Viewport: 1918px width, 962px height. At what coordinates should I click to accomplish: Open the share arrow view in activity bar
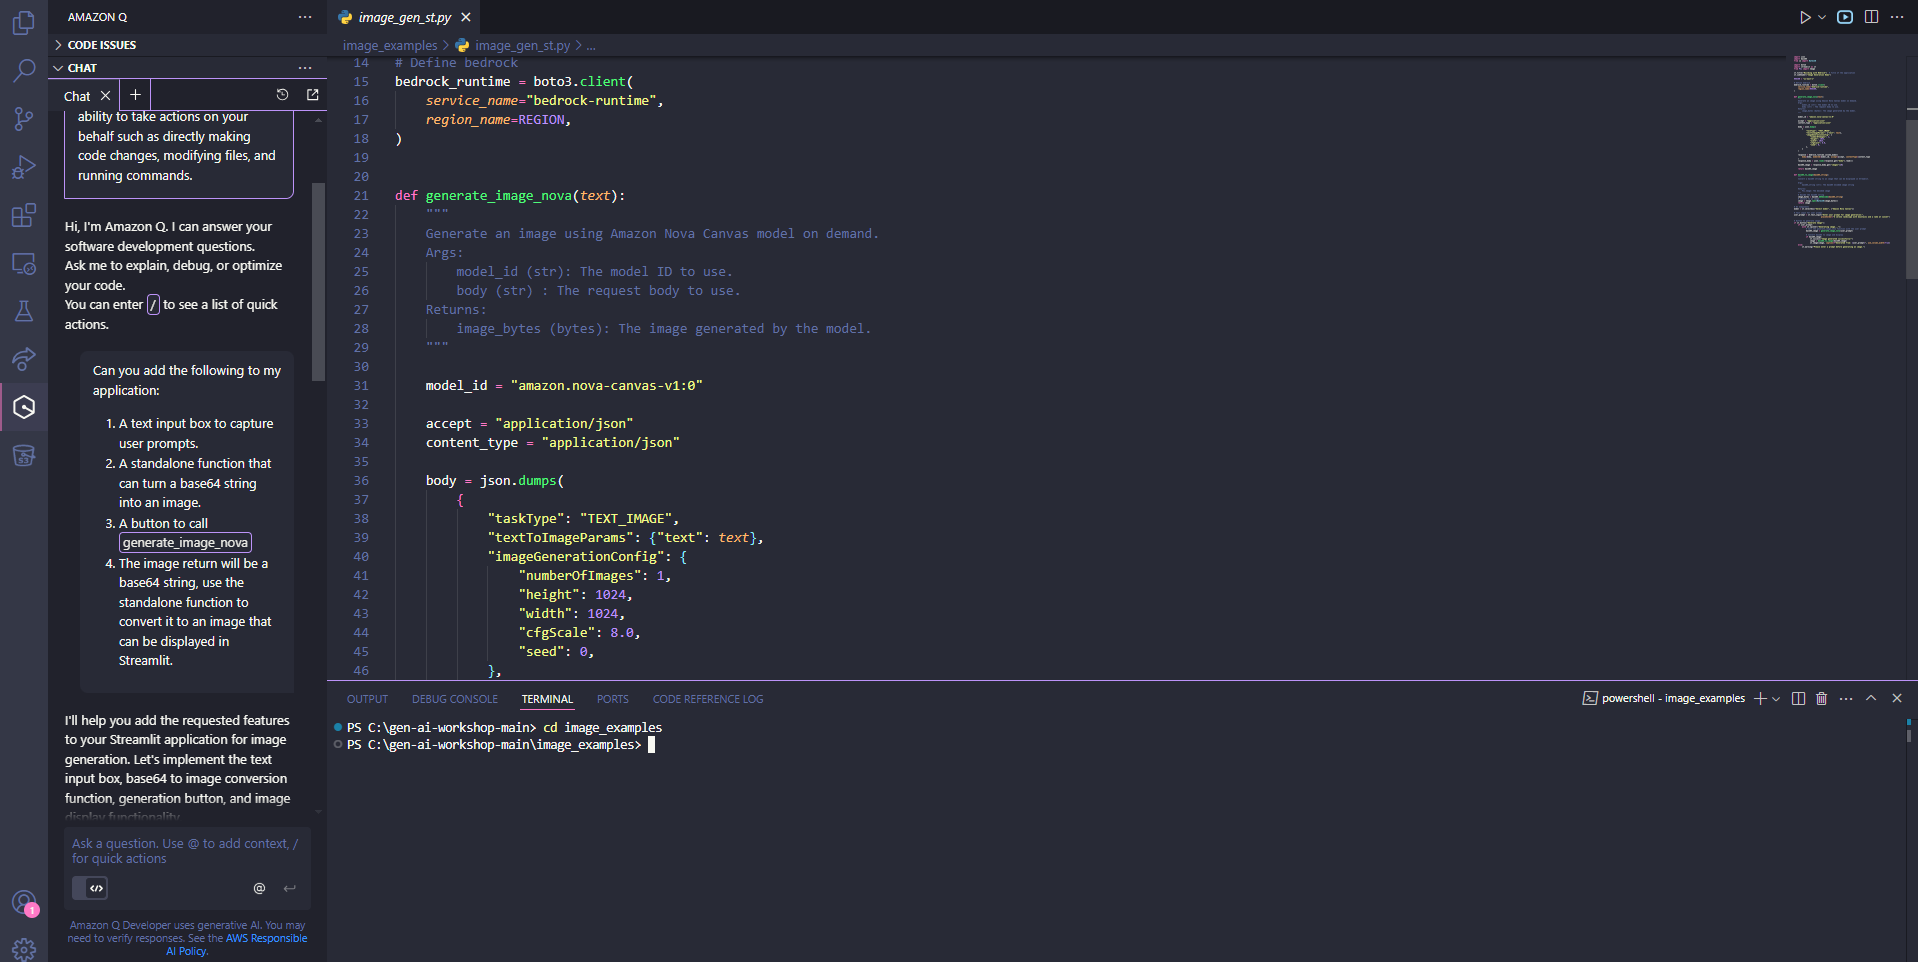coord(24,358)
